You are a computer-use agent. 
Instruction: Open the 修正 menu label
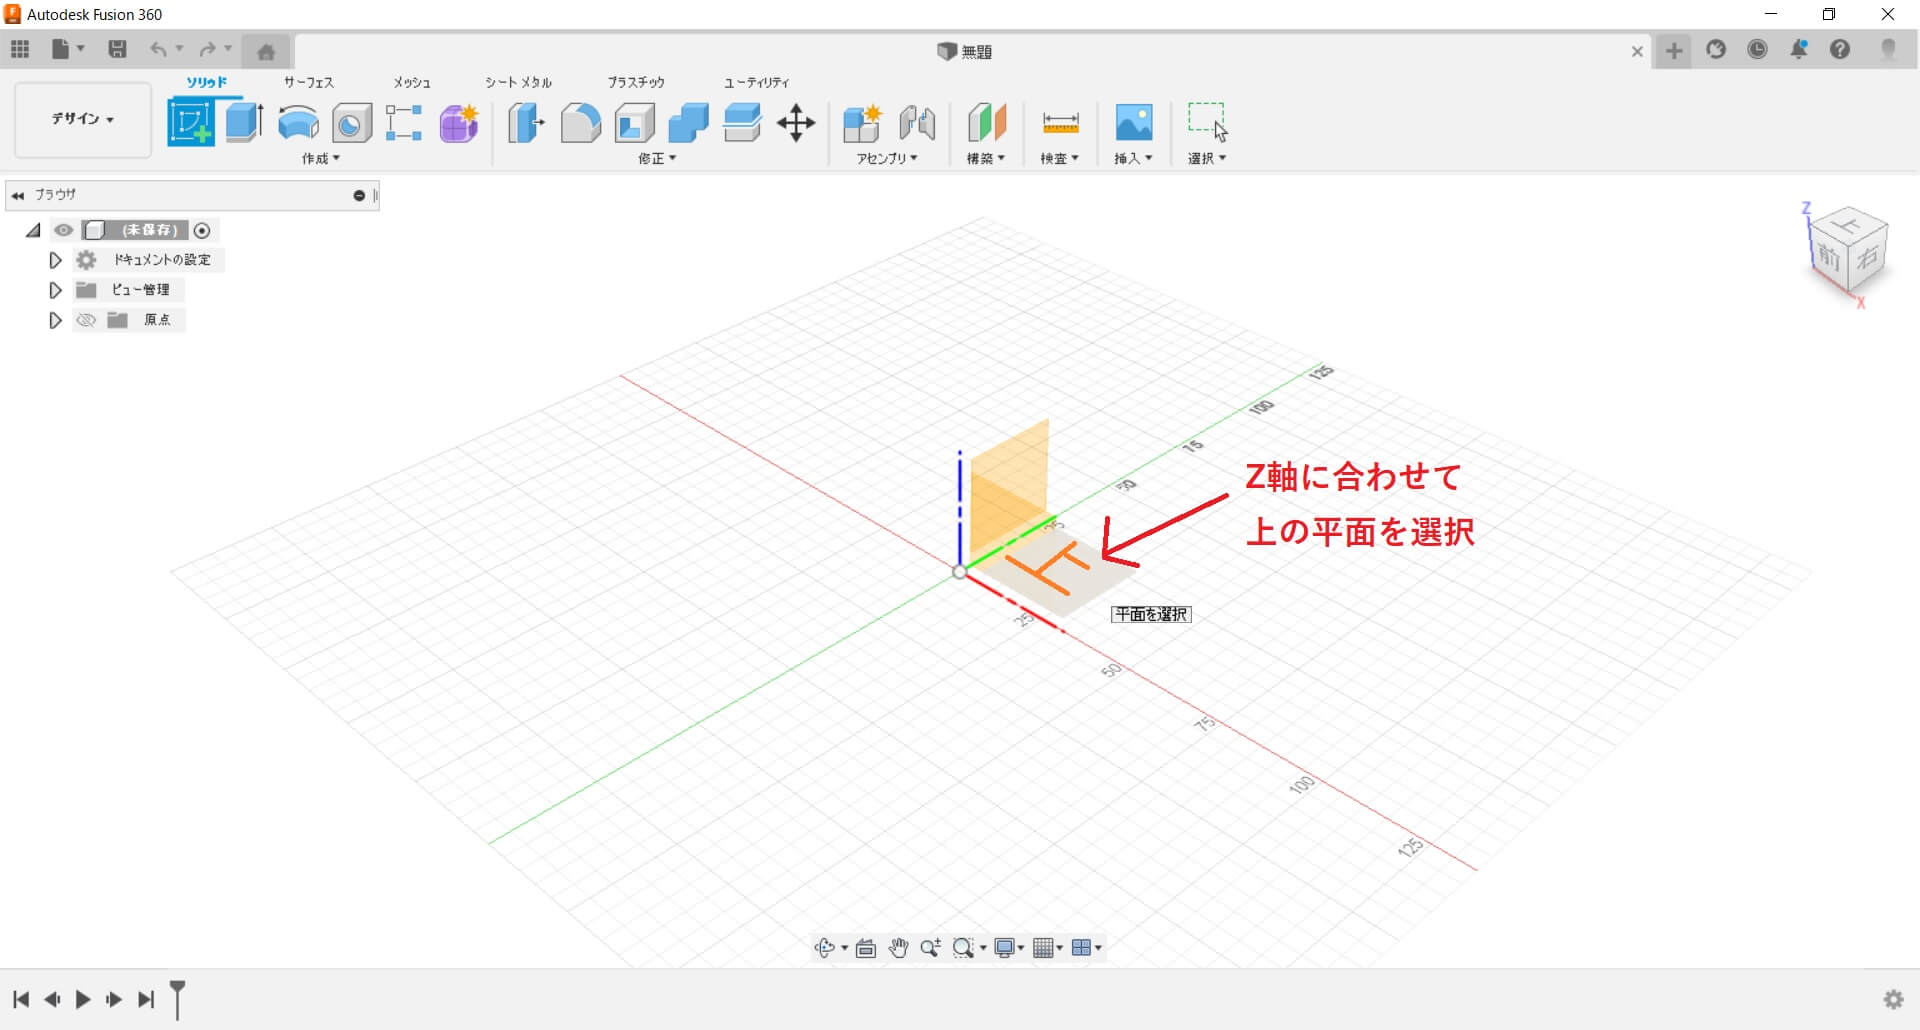click(656, 158)
